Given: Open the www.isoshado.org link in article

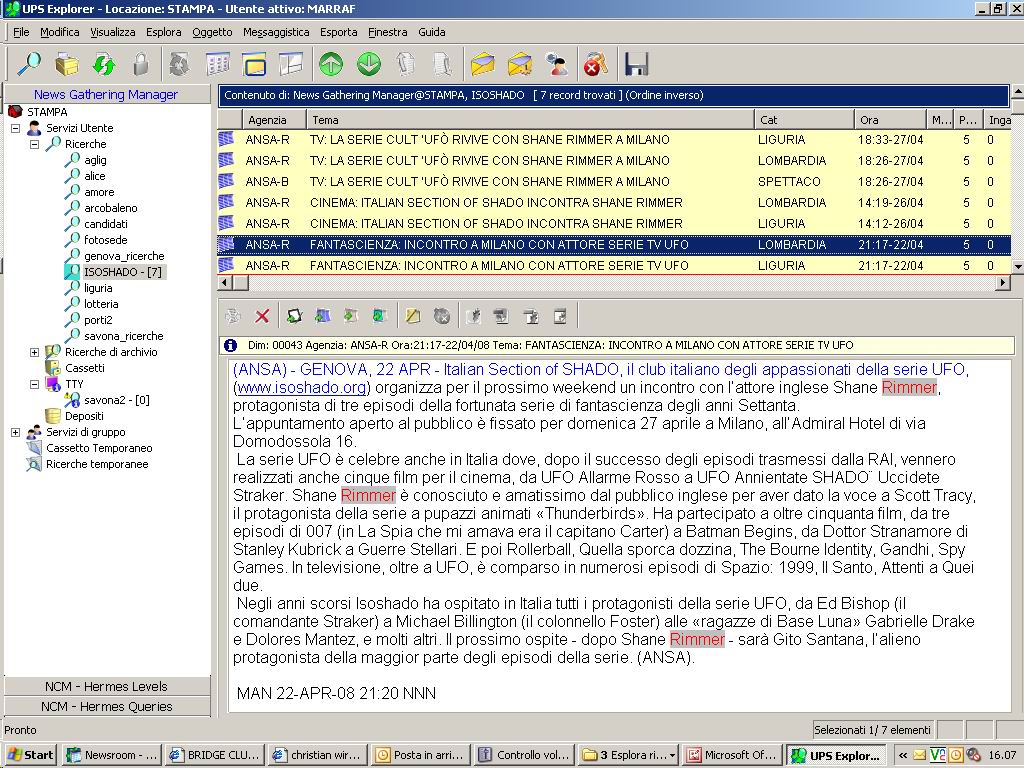Looking at the screenshot, I should [x=302, y=387].
